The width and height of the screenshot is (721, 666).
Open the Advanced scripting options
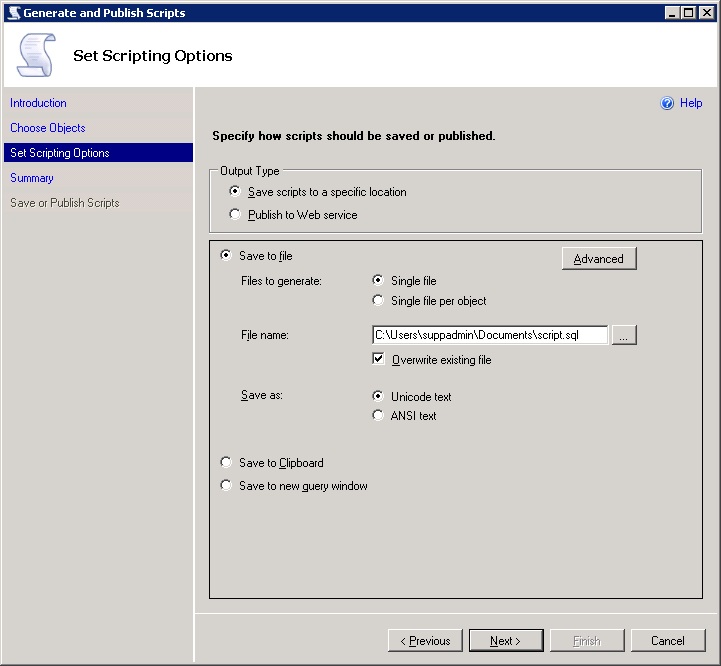pyautogui.click(x=598, y=259)
